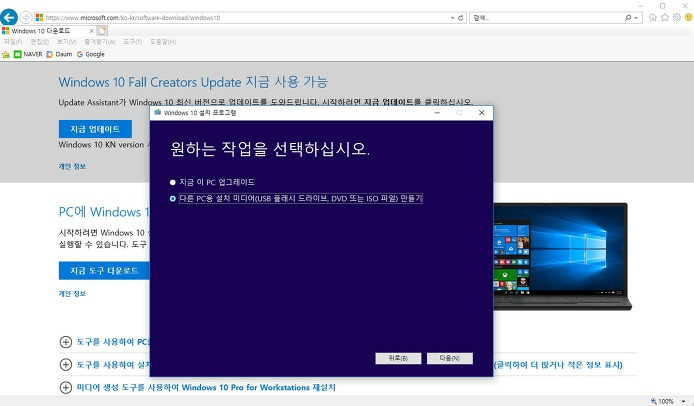Open the 즐겨찾기(A) menu
This screenshot has height=406, width=694.
100,42
